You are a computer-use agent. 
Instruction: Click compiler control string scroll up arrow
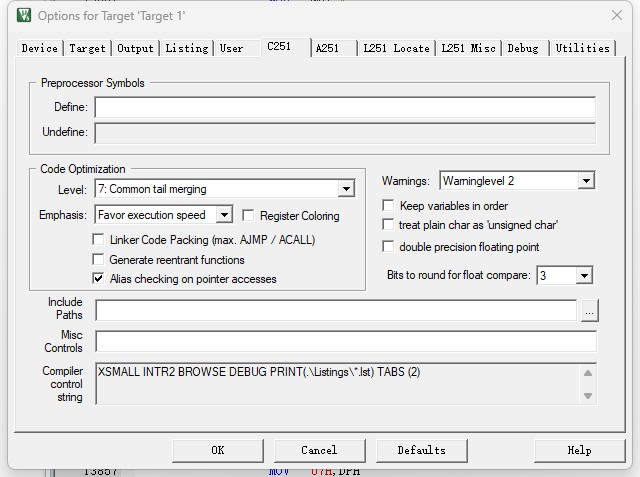pyautogui.click(x=588, y=373)
